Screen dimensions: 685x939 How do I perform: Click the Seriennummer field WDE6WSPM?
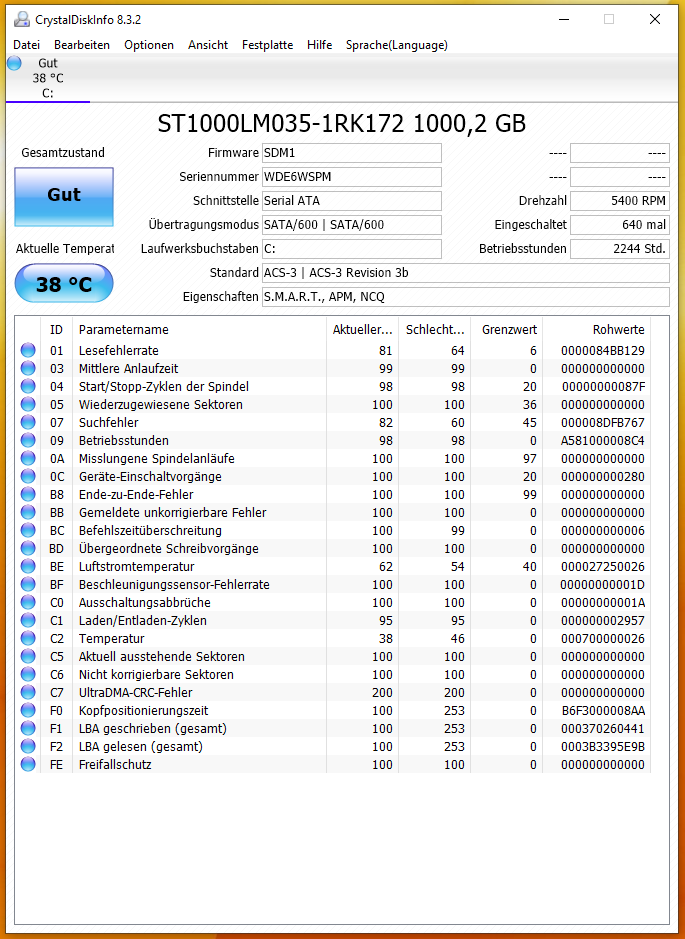[x=352, y=177]
